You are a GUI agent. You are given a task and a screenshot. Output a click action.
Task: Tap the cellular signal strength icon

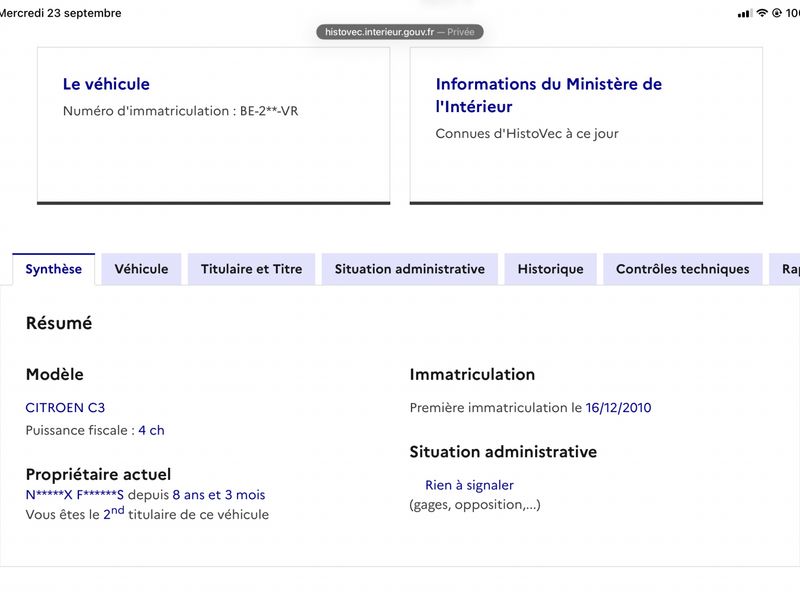pos(744,14)
